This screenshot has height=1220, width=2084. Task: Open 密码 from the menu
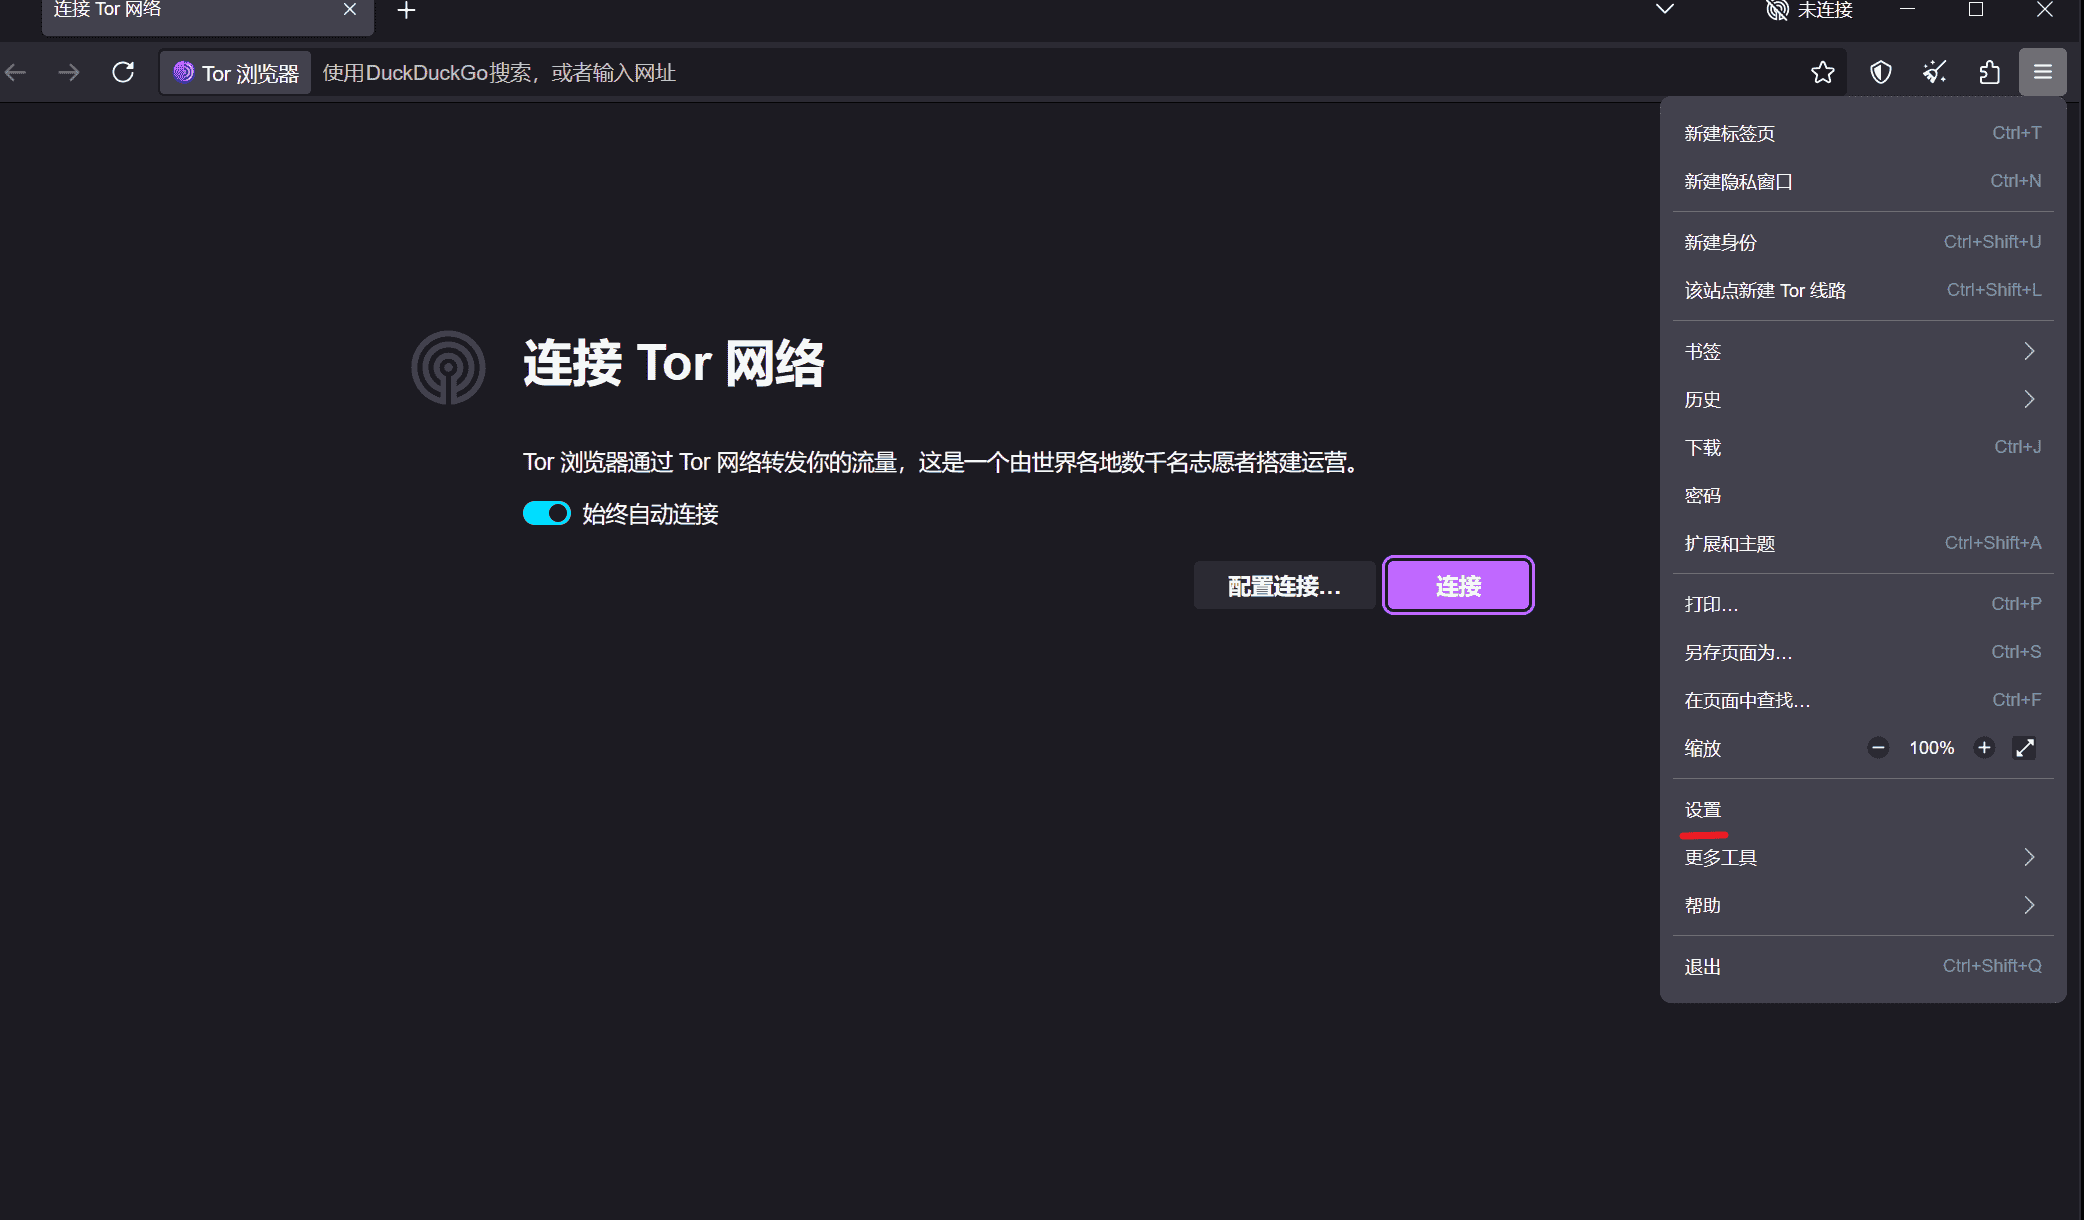click(1863, 495)
